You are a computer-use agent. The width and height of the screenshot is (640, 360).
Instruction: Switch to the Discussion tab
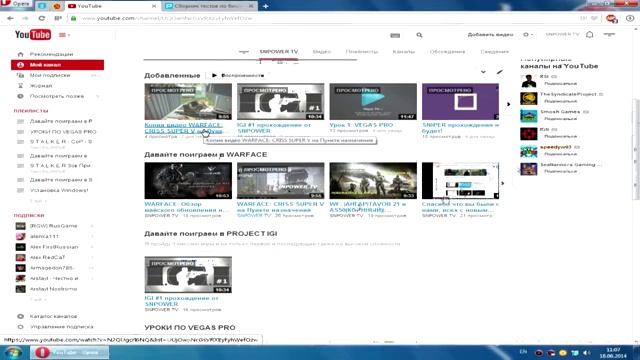pyautogui.click(x=447, y=52)
